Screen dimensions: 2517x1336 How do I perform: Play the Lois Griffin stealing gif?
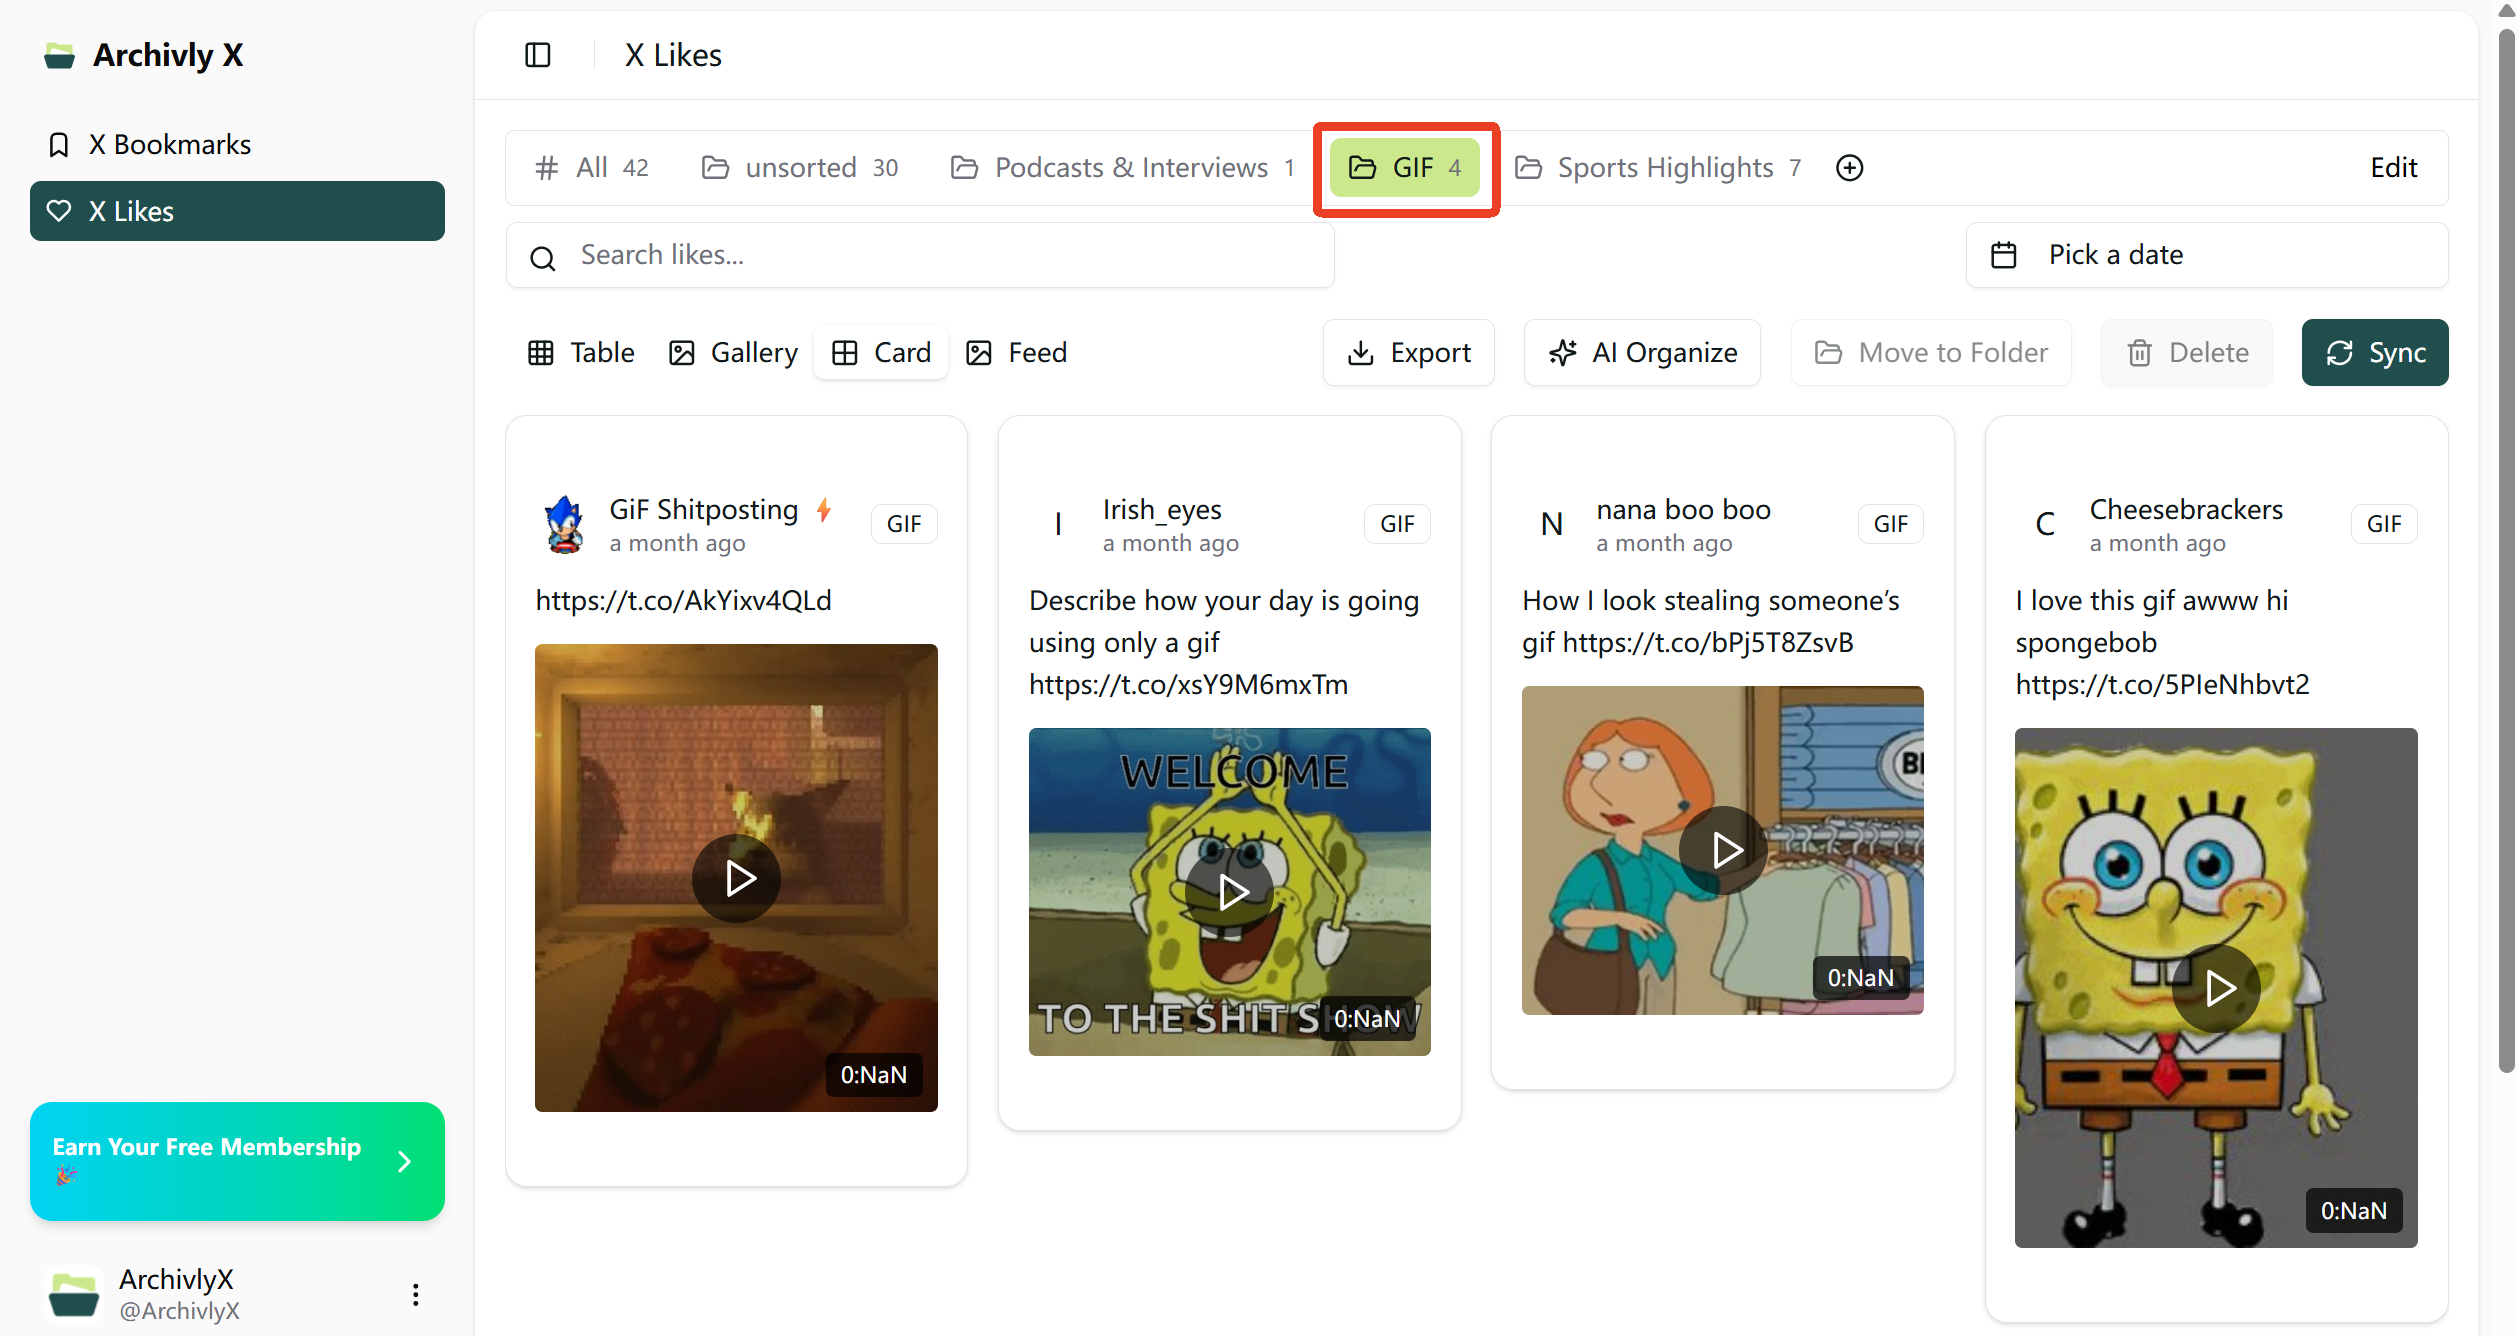[x=1722, y=850]
